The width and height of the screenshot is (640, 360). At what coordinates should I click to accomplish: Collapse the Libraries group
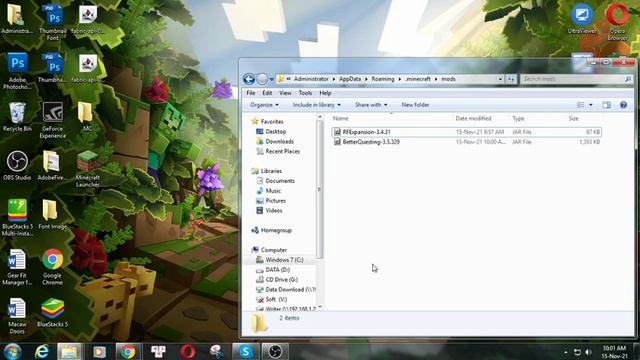271,171
